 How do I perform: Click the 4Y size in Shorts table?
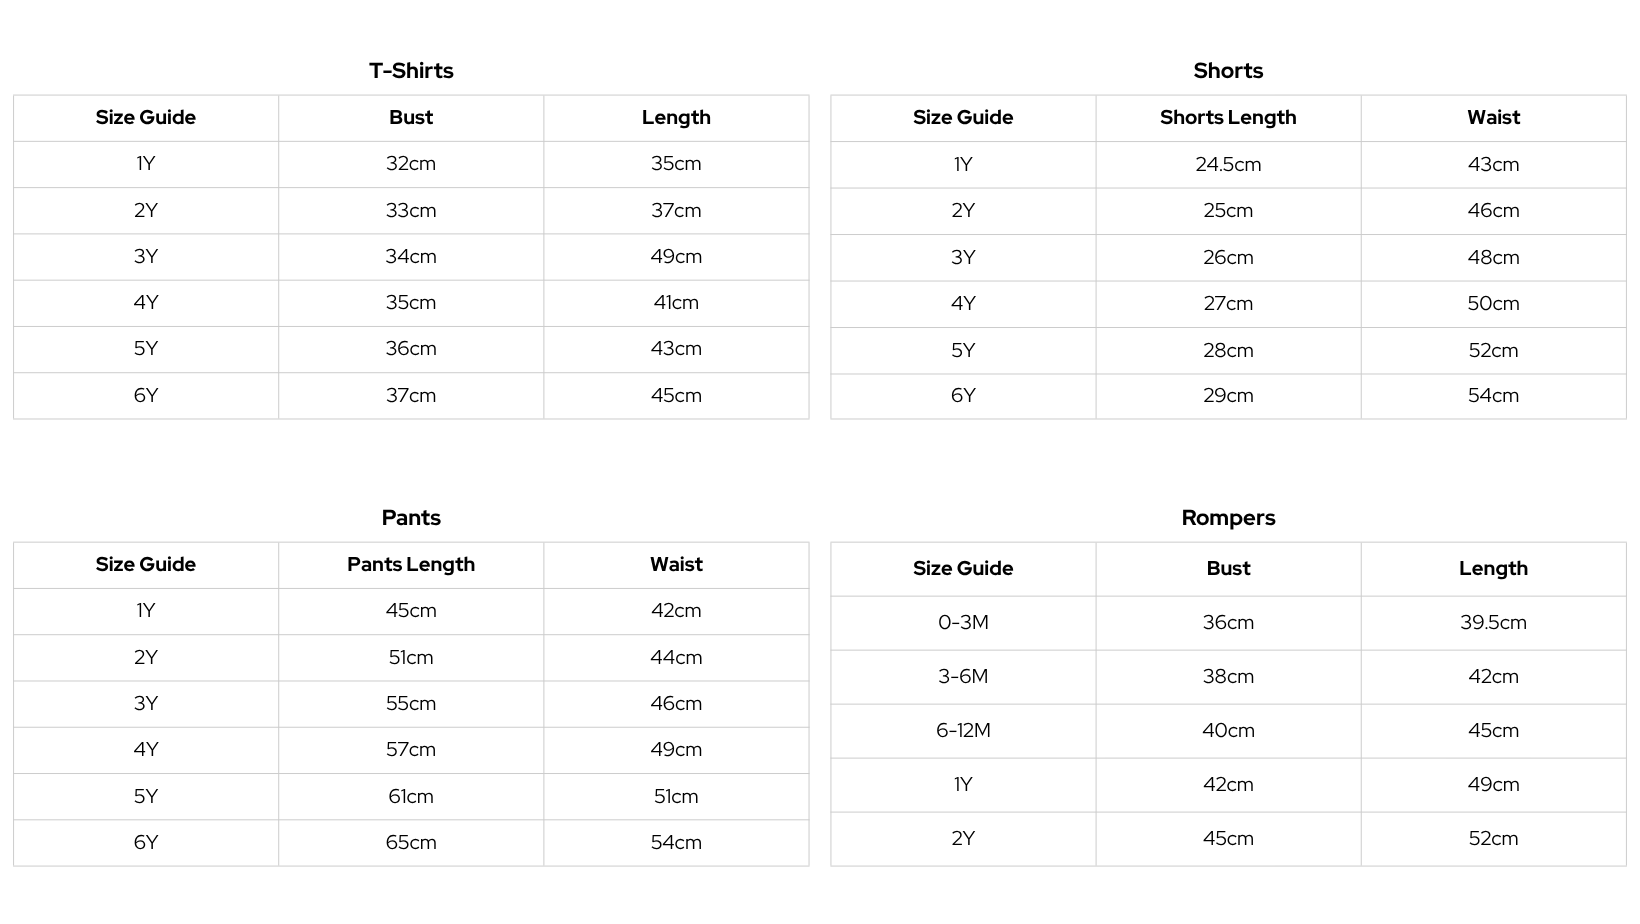click(x=963, y=304)
